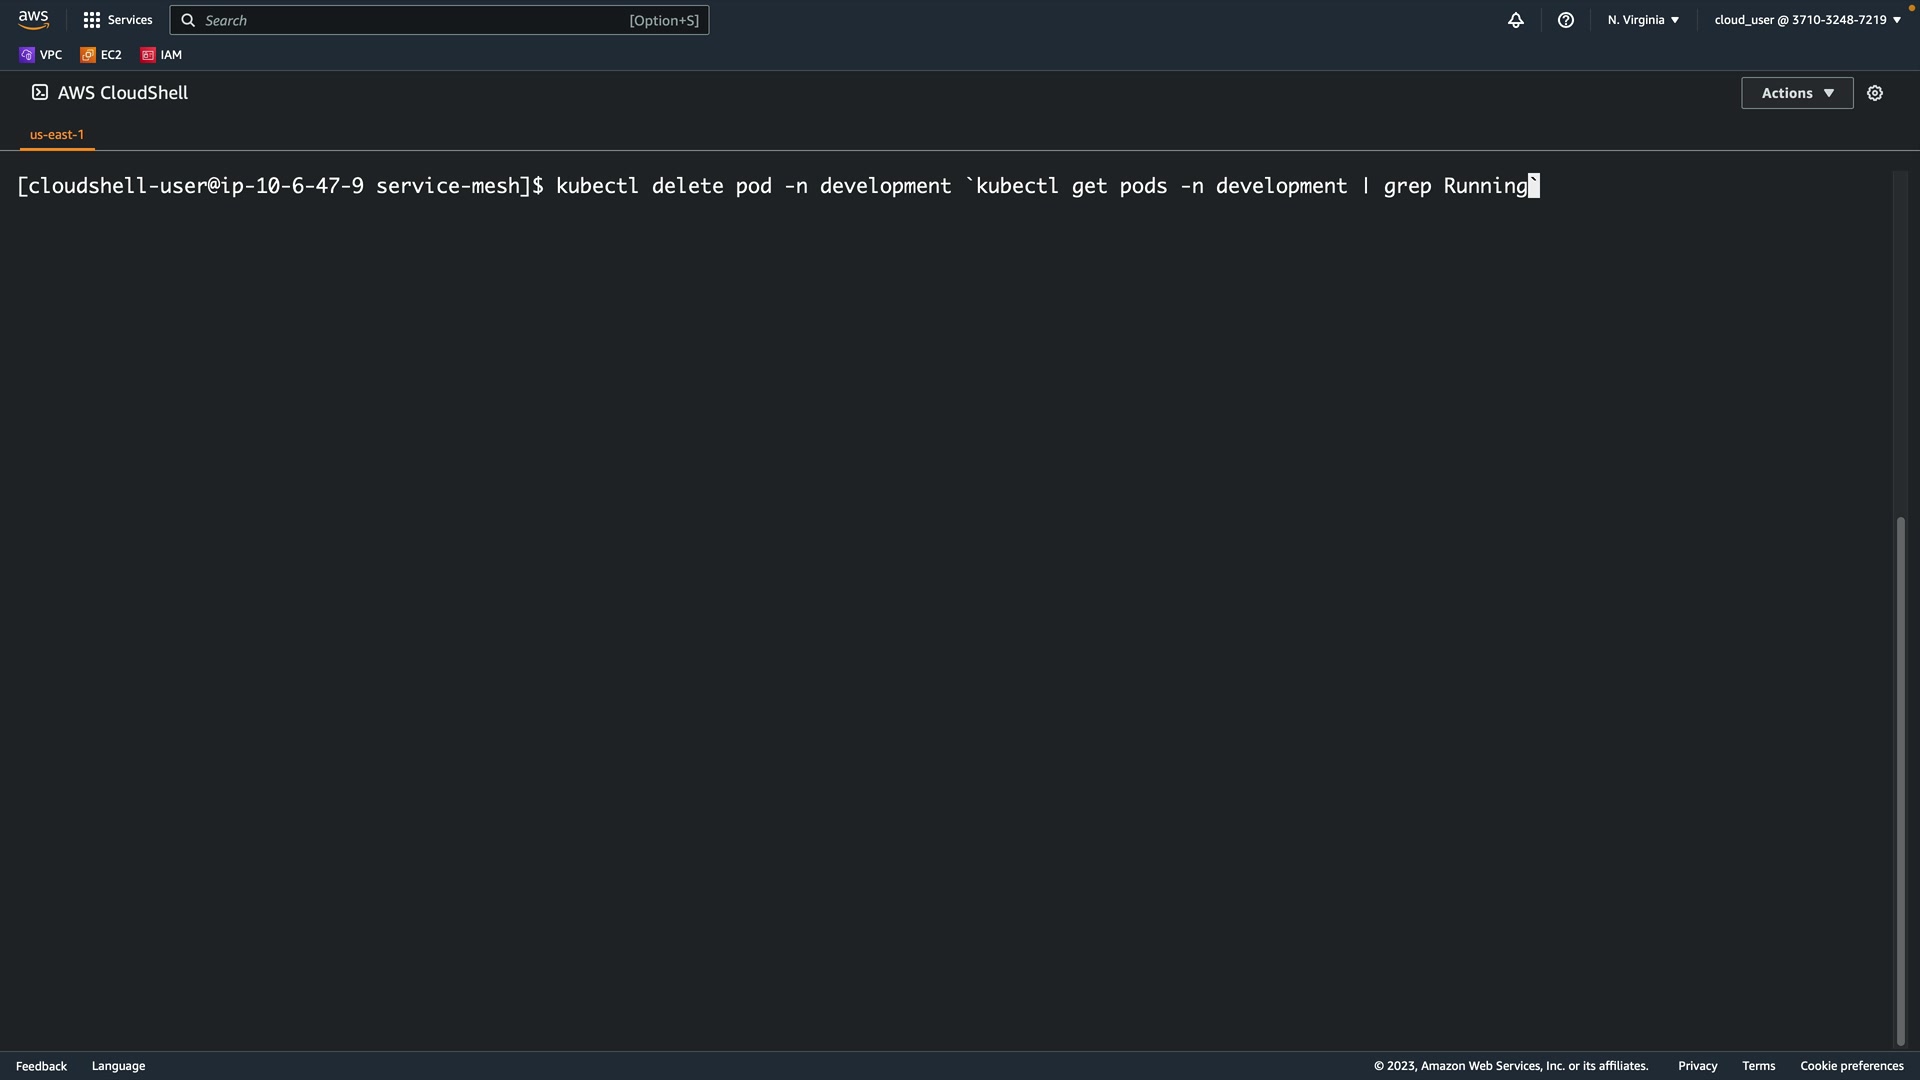Click the CloudShell terminal icon beside title
Viewport: 1920px width, 1080px height.
(40, 92)
